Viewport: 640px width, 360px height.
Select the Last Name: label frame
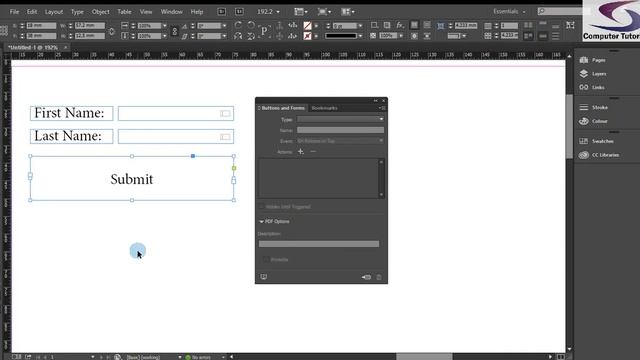click(x=71, y=136)
